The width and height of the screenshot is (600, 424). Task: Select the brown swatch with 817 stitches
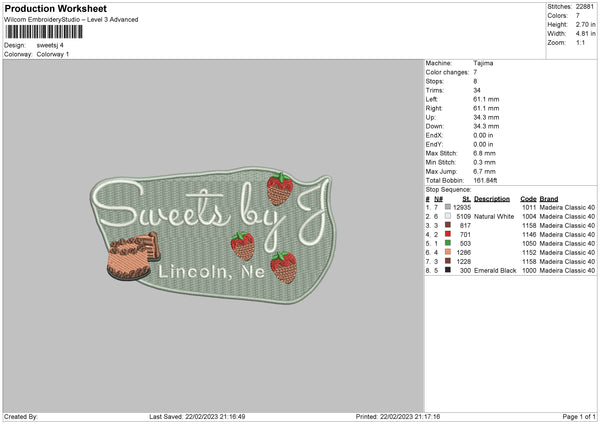448,225
